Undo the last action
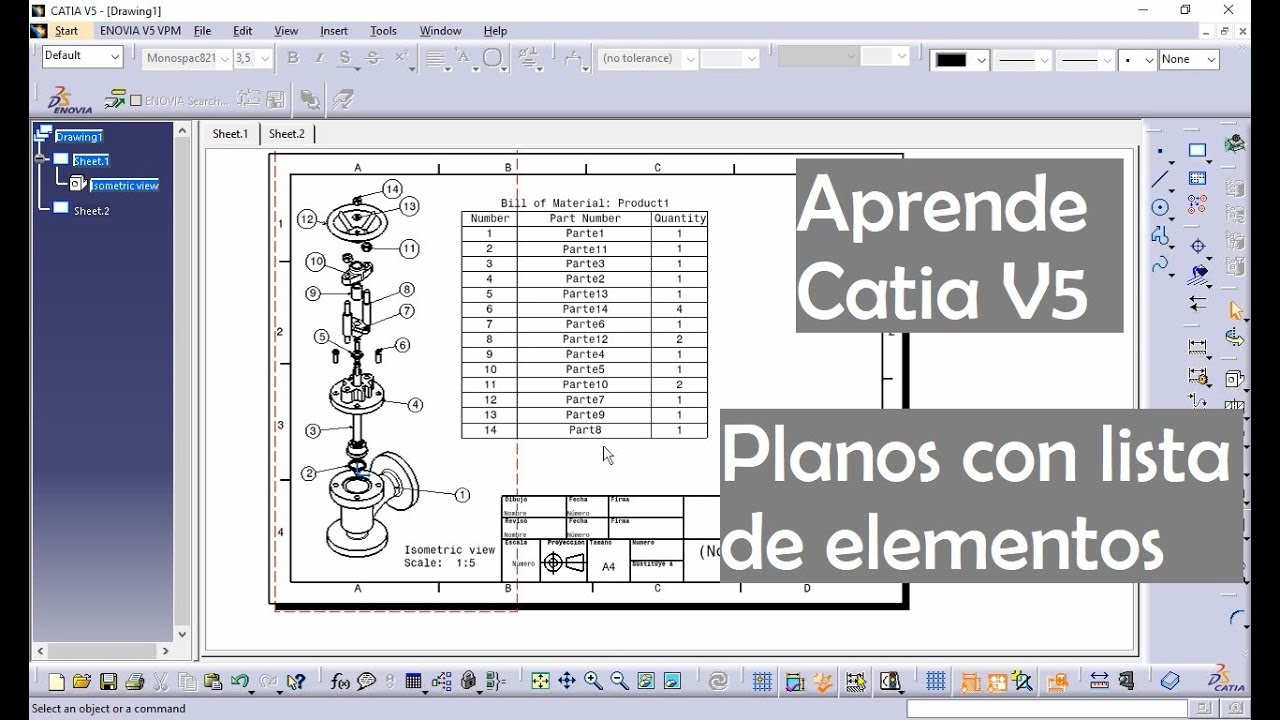The image size is (1280, 720). [x=240, y=682]
